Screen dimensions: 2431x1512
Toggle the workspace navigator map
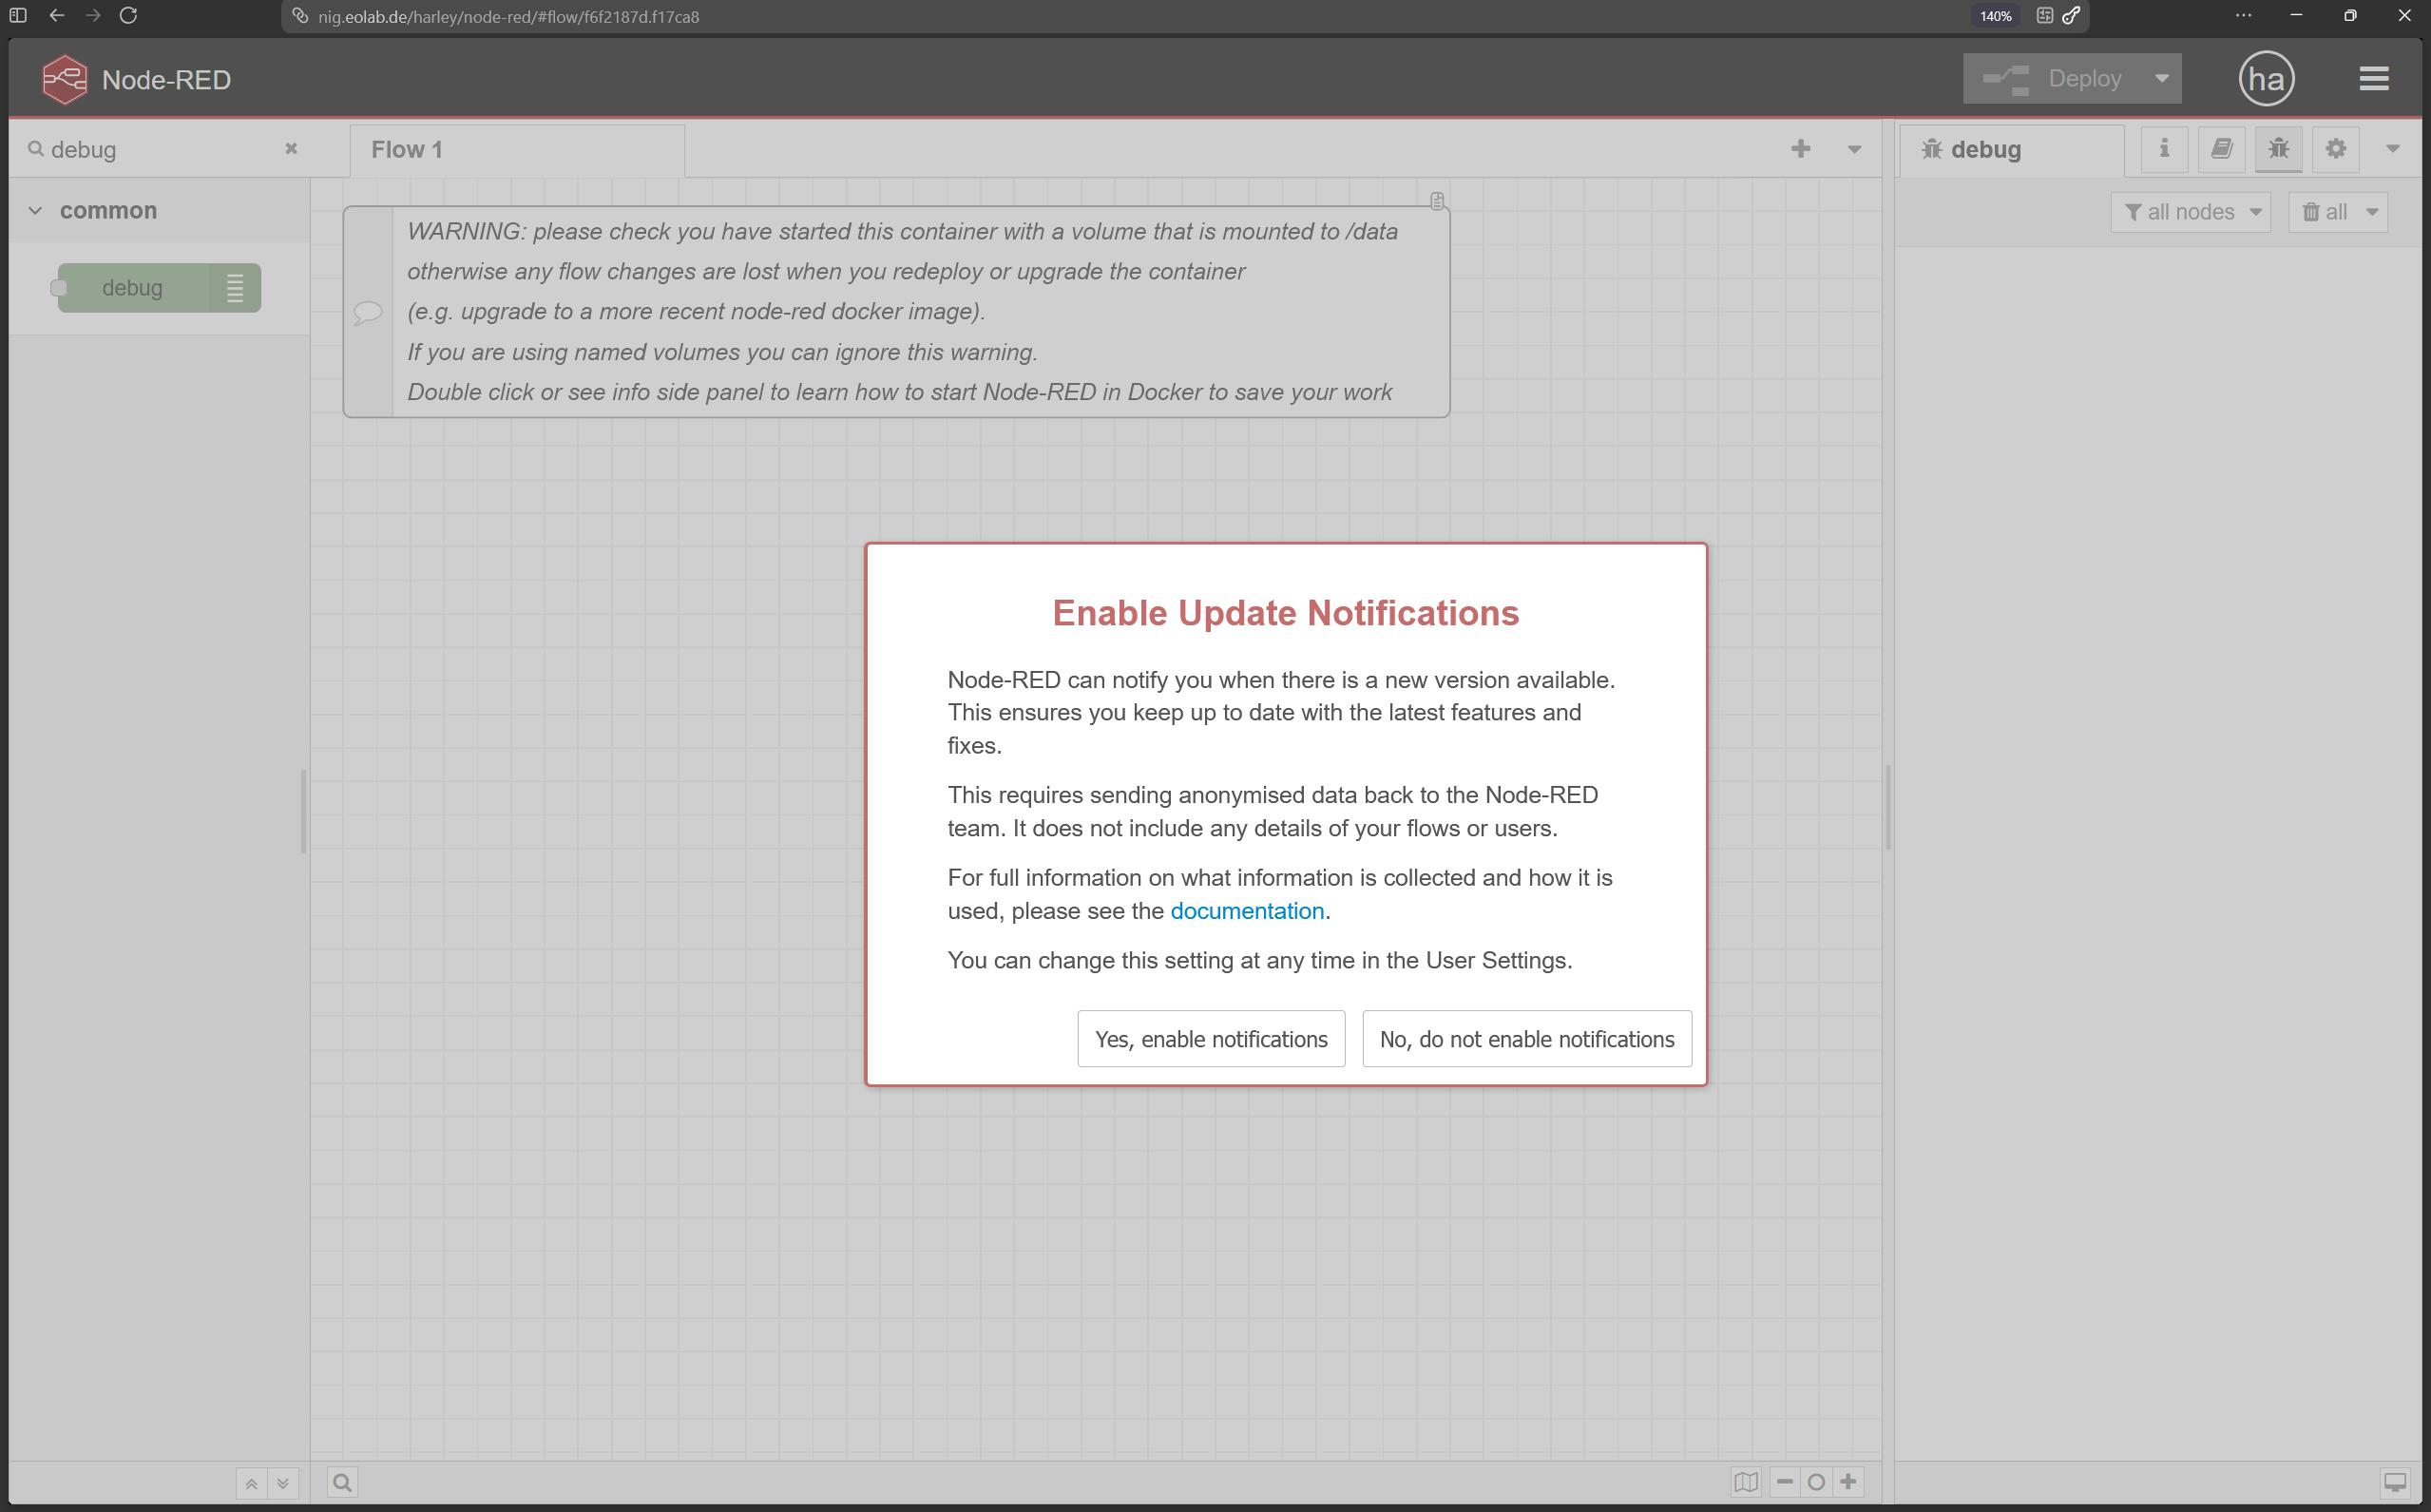pyautogui.click(x=1746, y=1482)
